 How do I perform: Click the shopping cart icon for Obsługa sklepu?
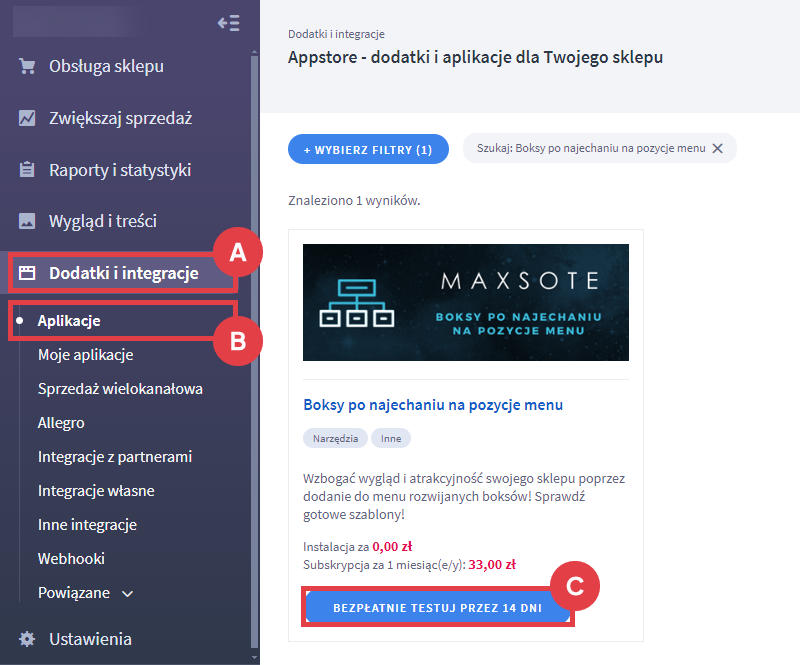(x=27, y=66)
